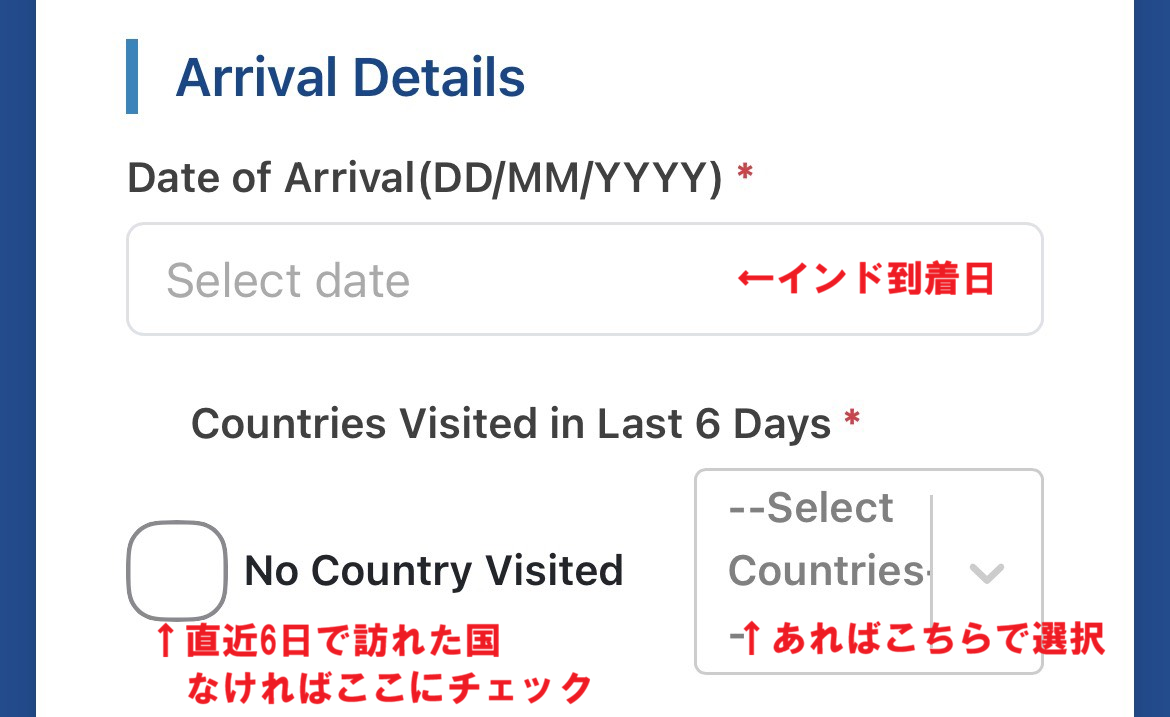
Task: Click the "Select date" placeholder text
Action: click(288, 281)
